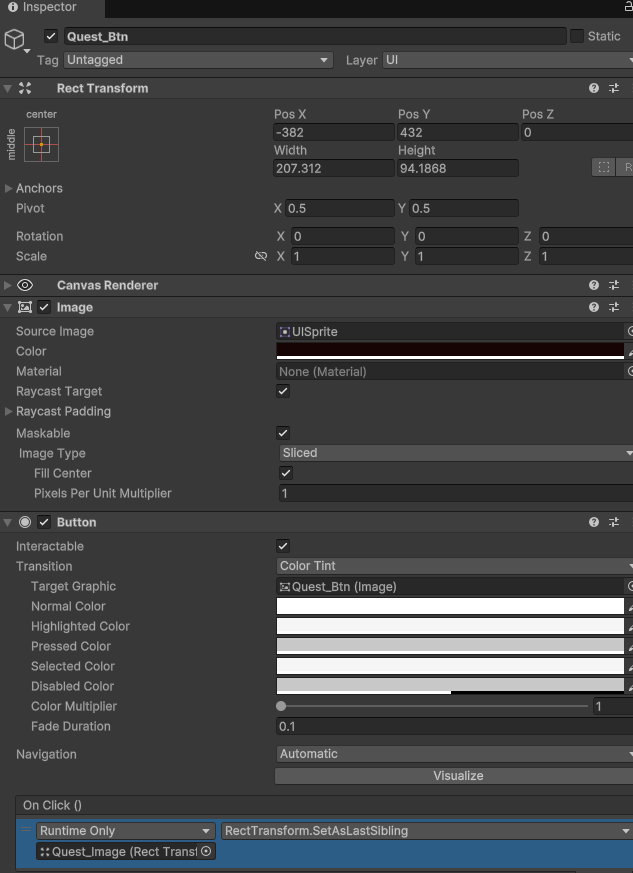Open the Image Color swatch
Viewport: 633px width, 873px height.
pos(450,351)
